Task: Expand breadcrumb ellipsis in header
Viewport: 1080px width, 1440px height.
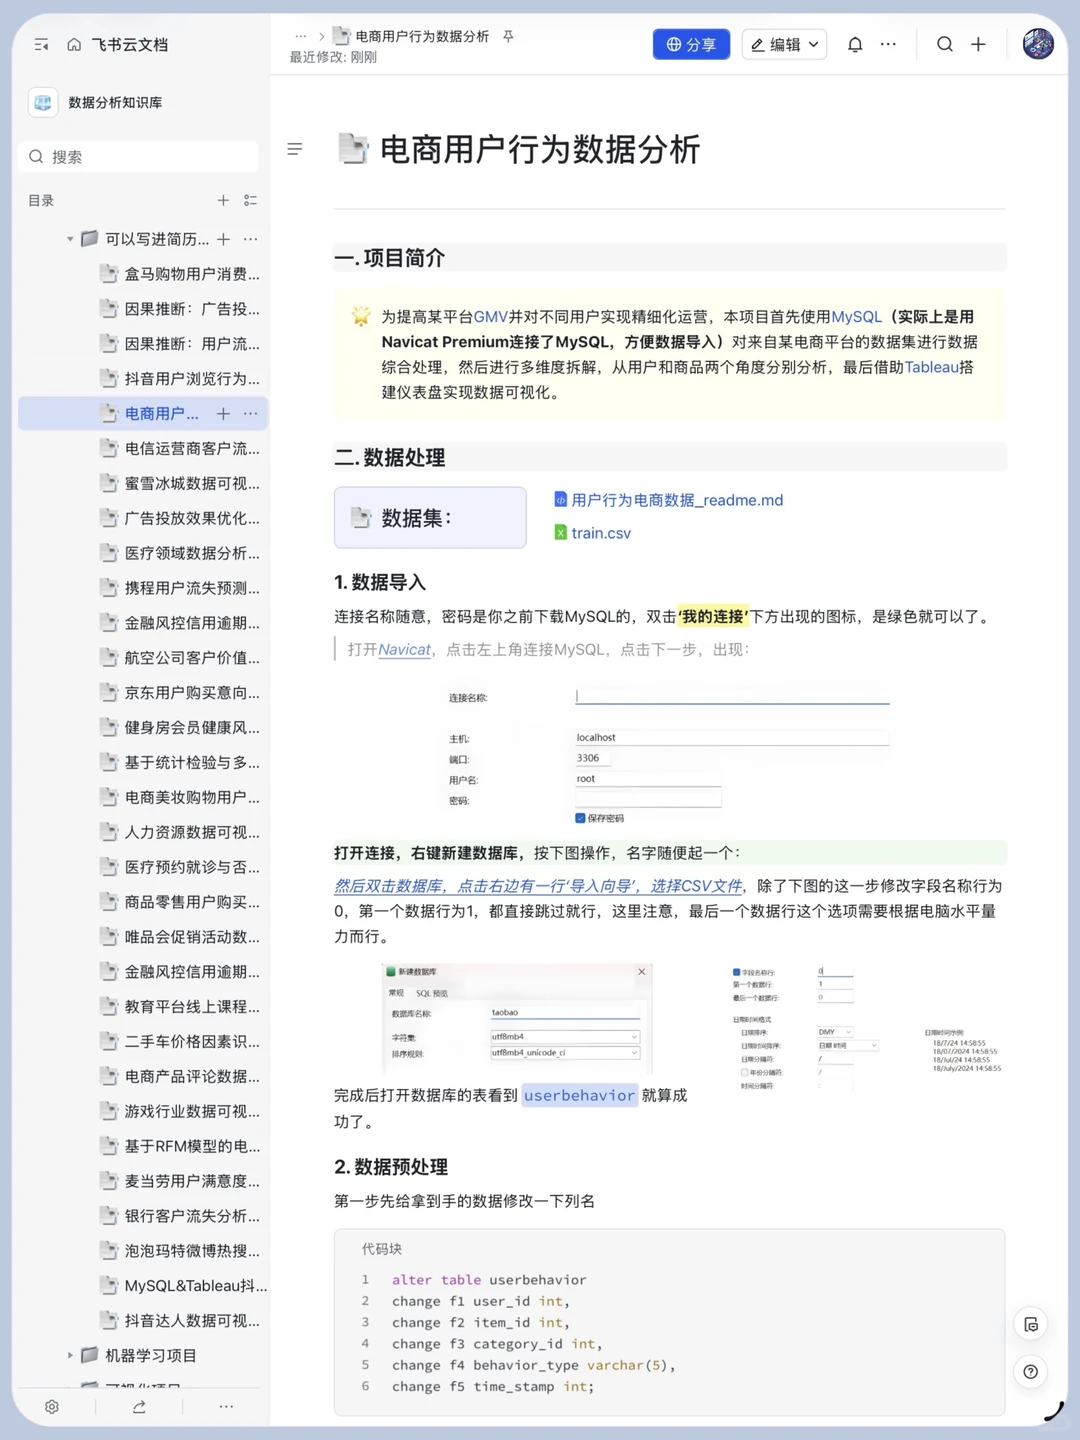Action: click(x=301, y=36)
